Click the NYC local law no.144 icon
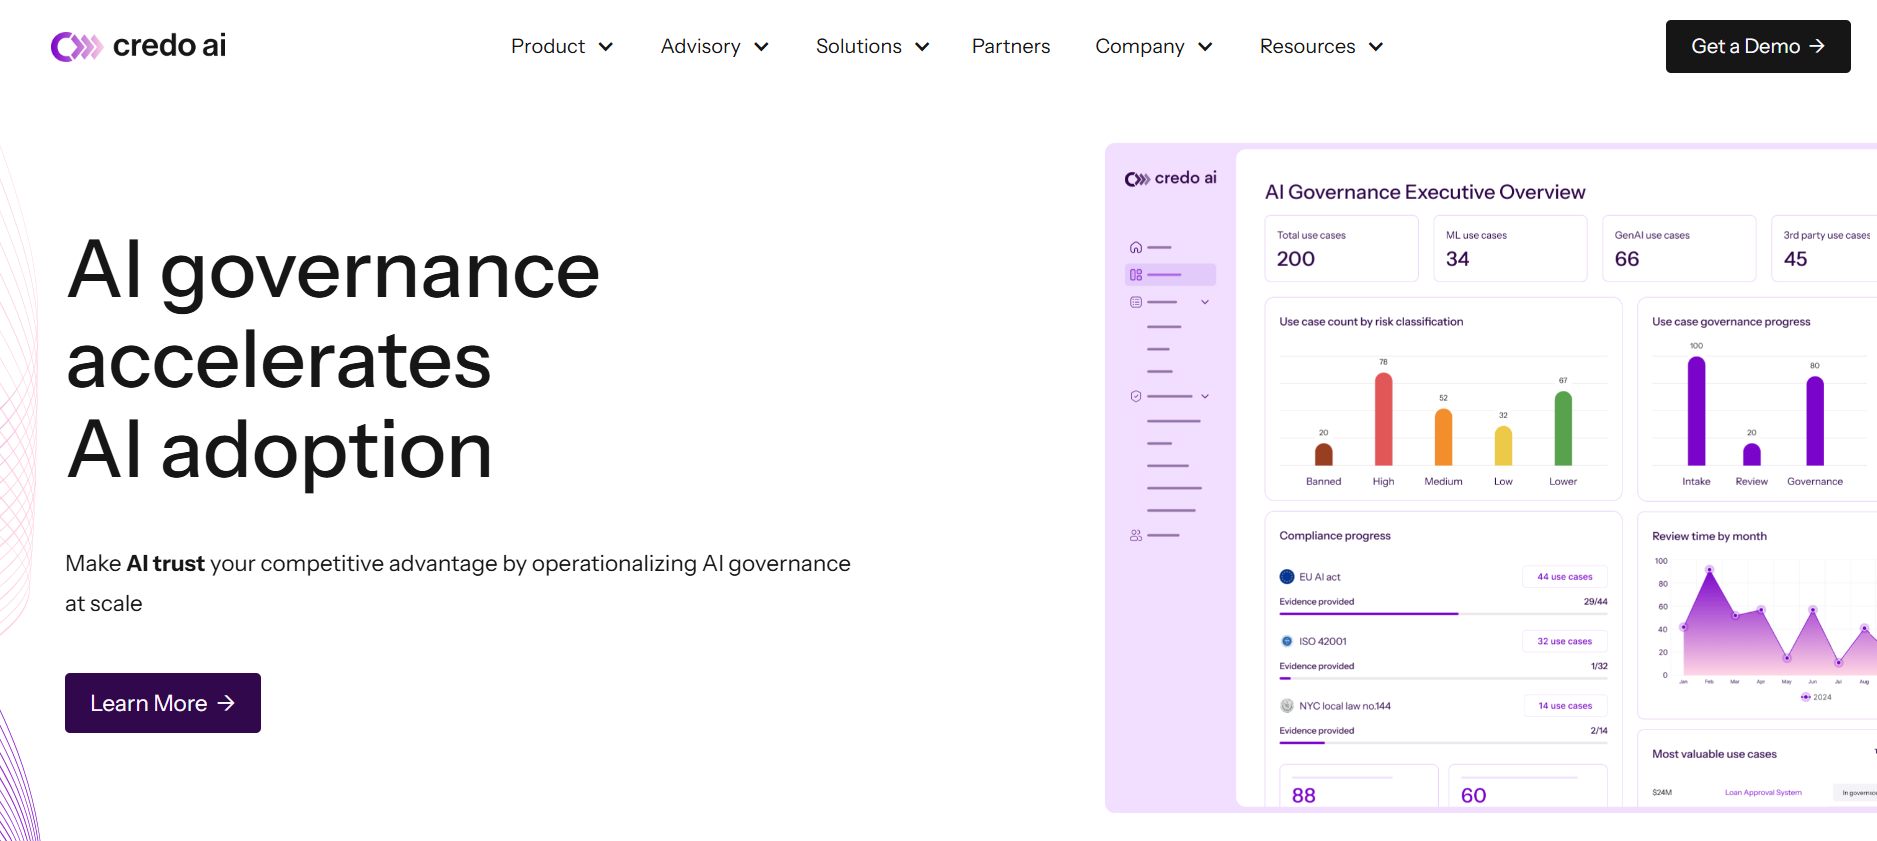This screenshot has height=841, width=1877. point(1287,706)
